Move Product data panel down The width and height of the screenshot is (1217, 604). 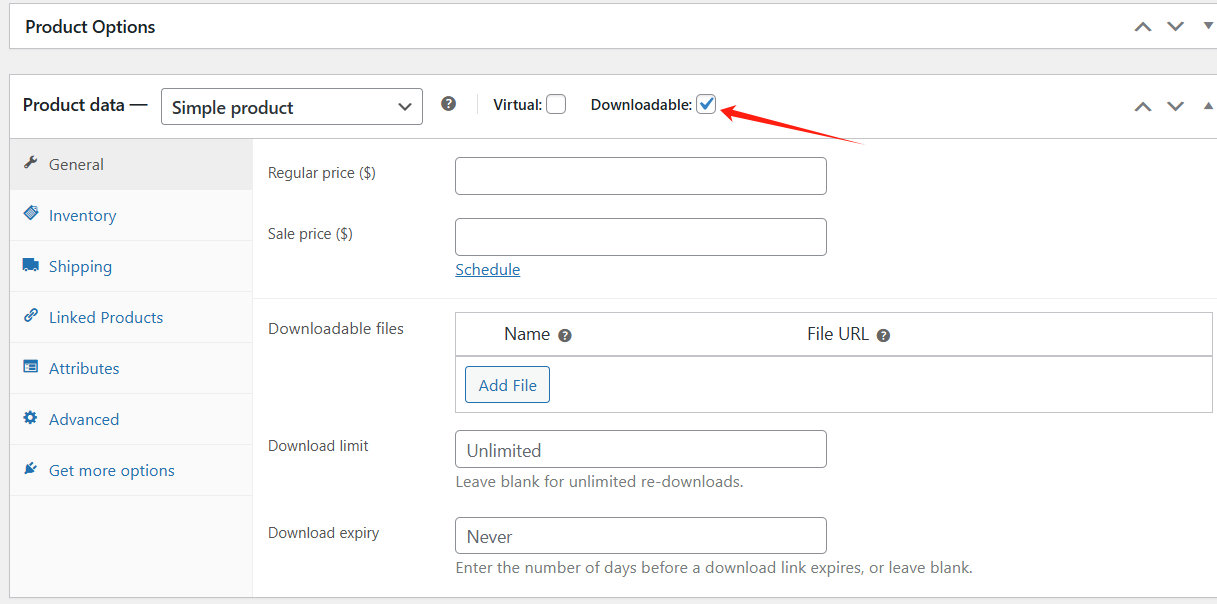(x=1175, y=106)
